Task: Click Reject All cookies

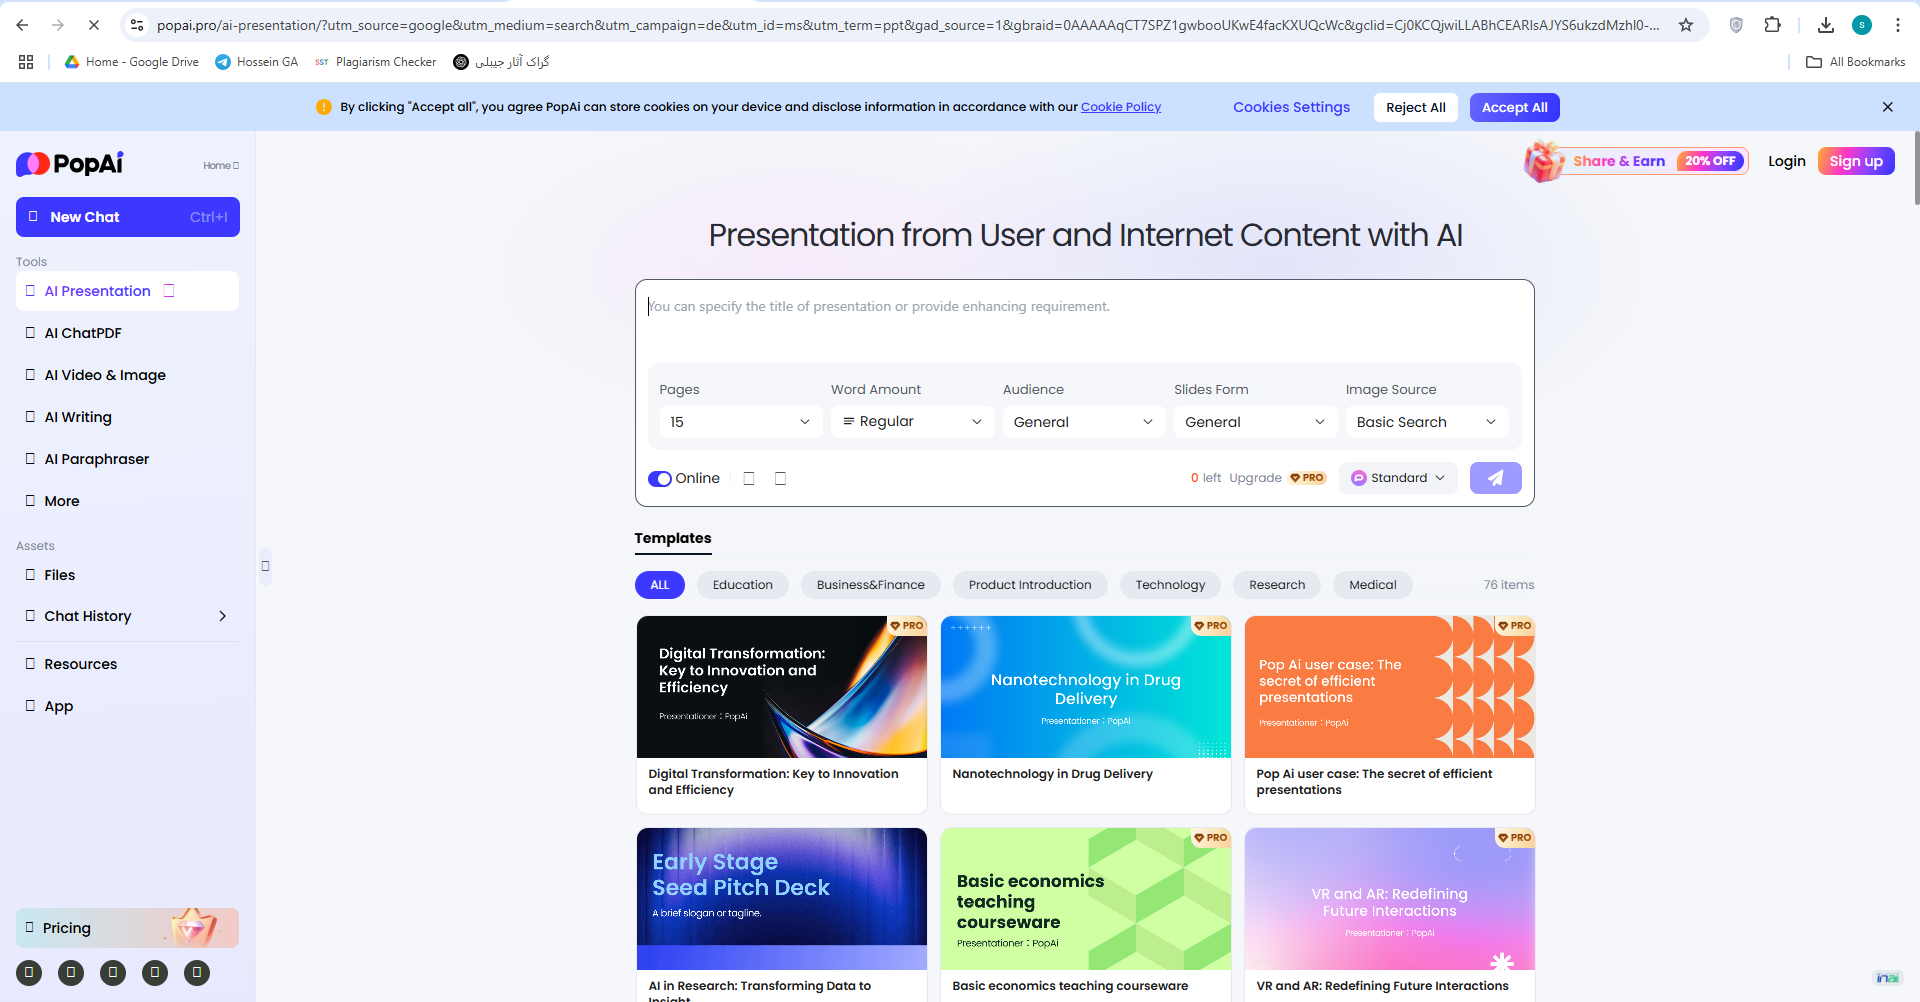Action: (x=1415, y=107)
